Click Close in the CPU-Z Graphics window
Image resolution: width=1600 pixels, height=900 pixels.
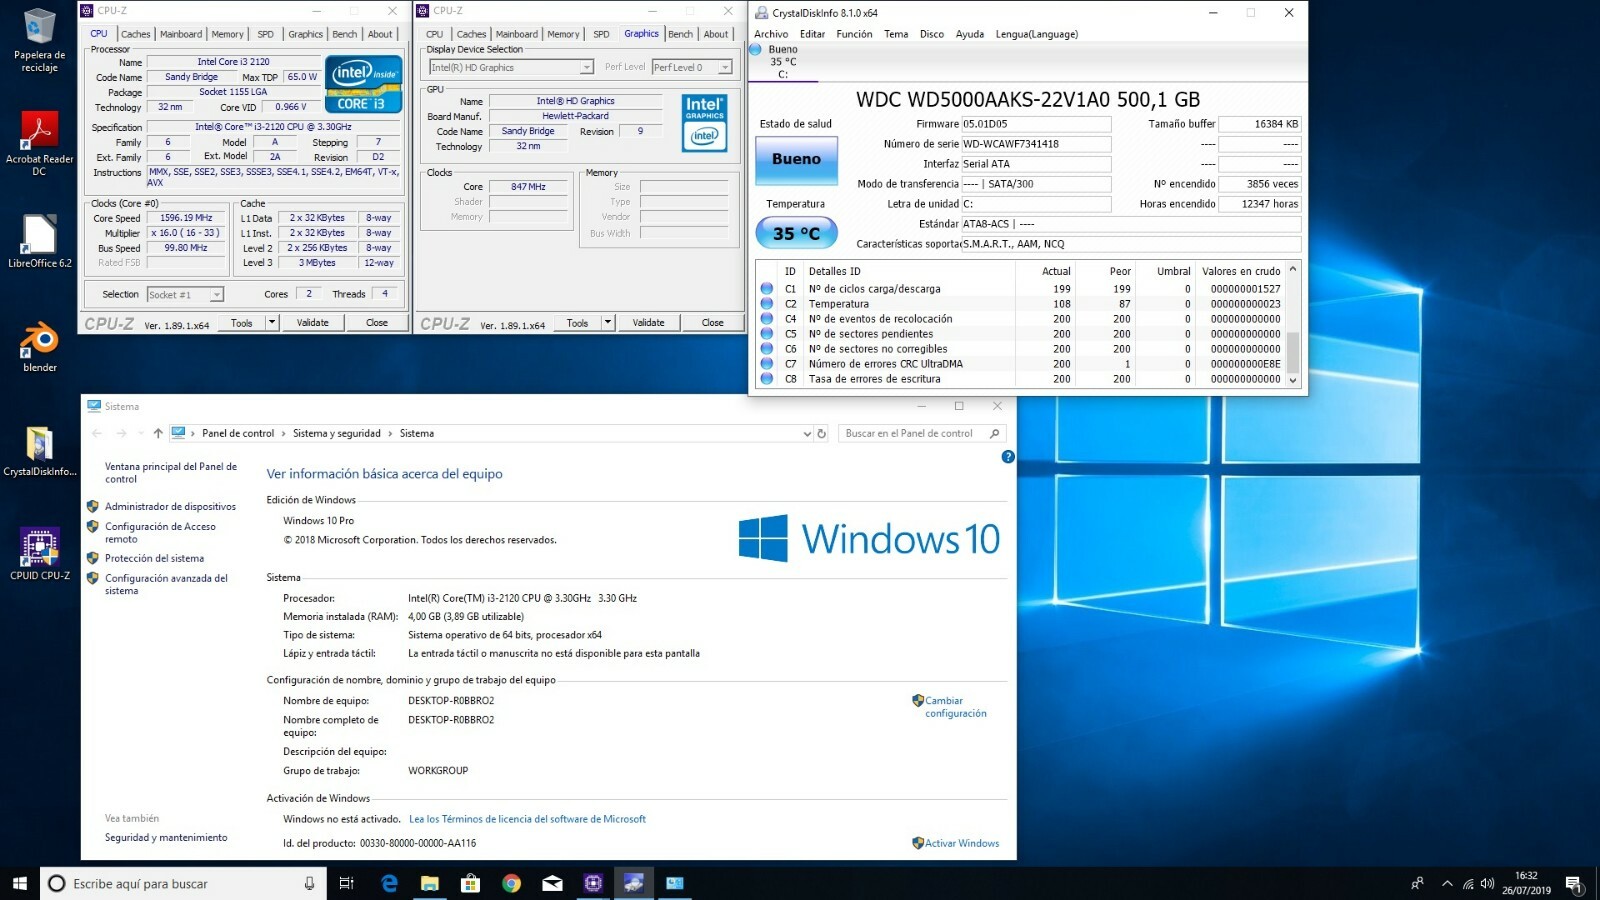(713, 322)
